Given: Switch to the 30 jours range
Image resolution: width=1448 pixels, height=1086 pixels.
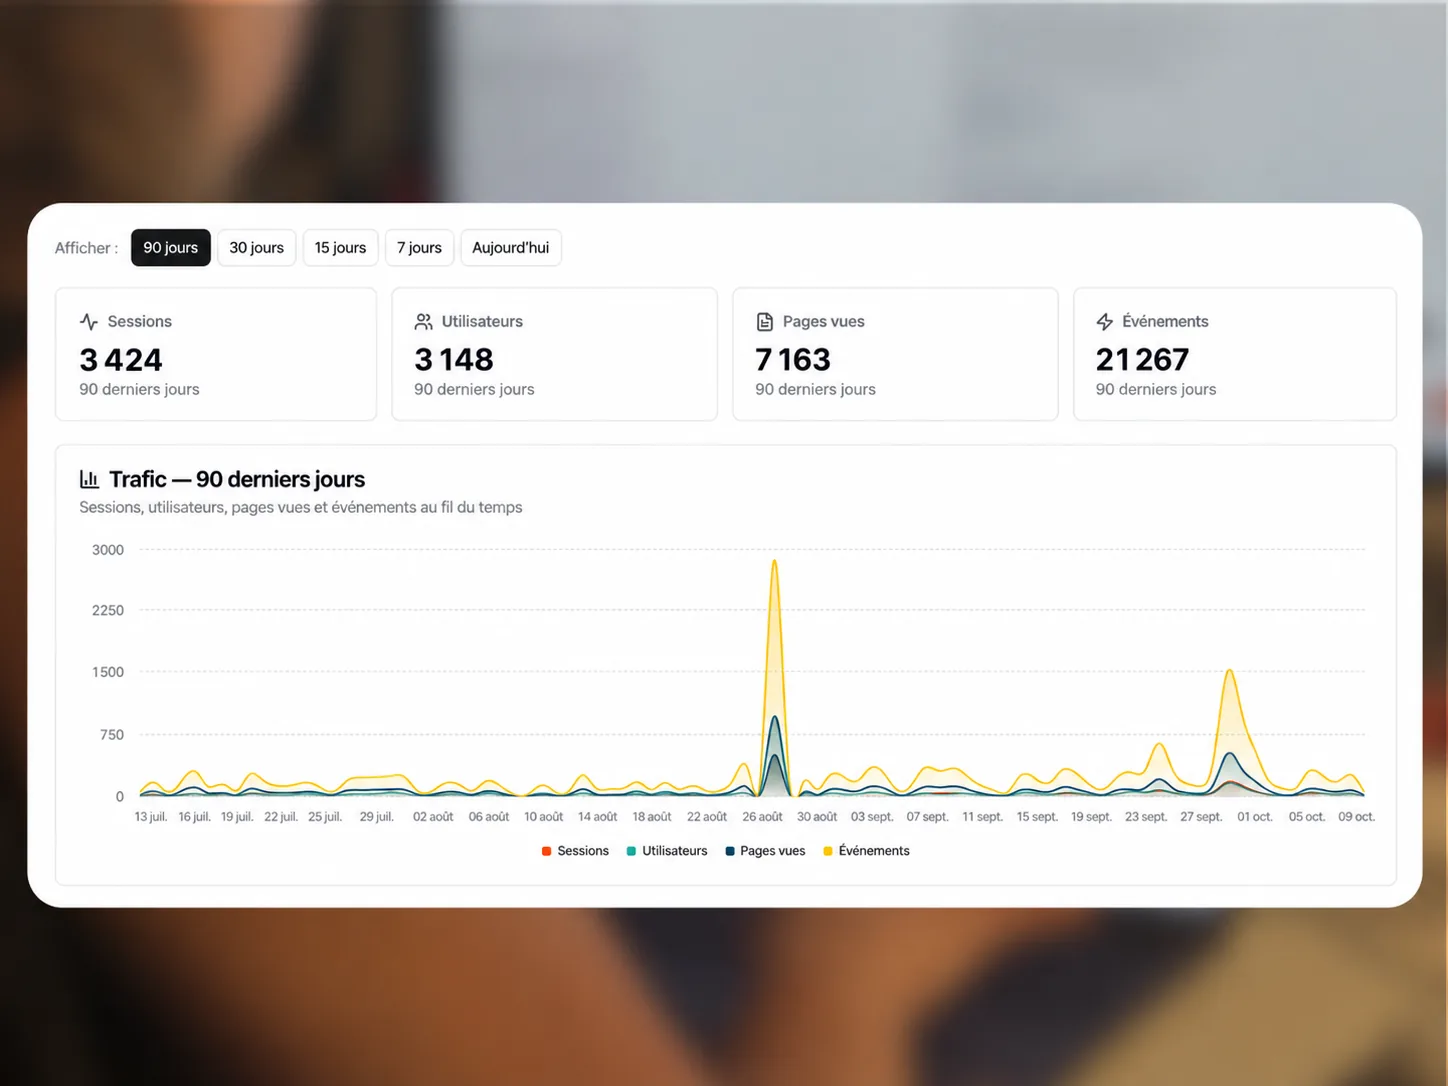Looking at the screenshot, I should point(256,248).
